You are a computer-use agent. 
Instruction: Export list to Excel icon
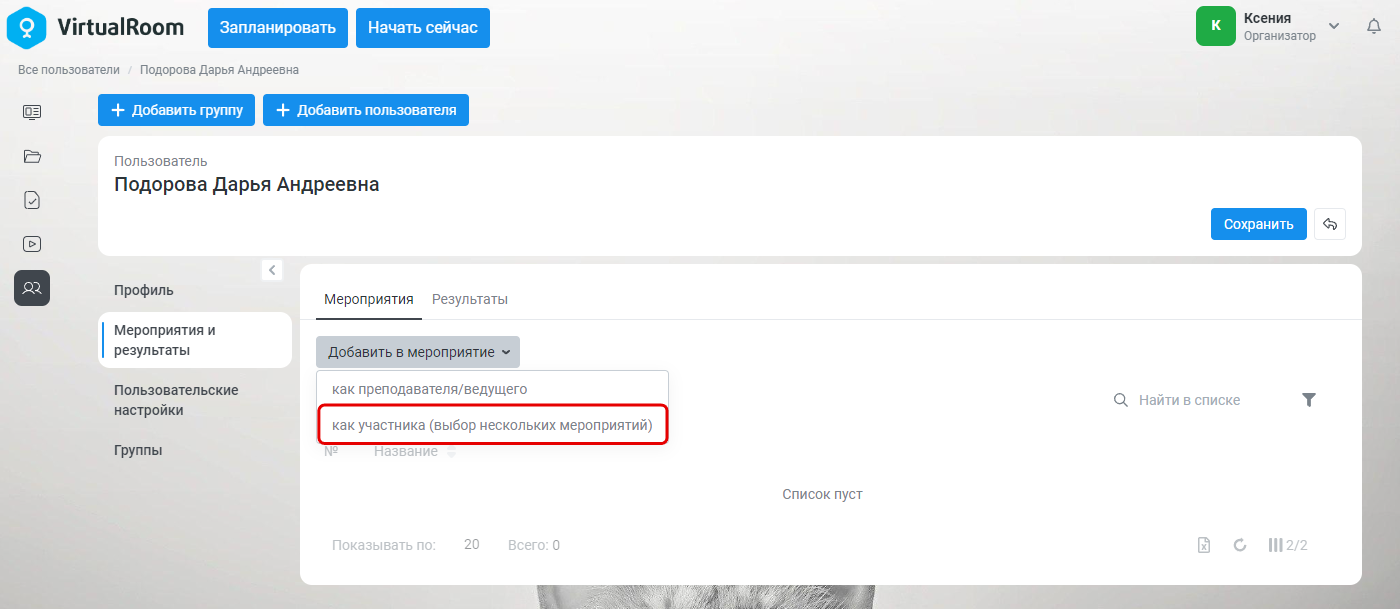[1205, 545]
